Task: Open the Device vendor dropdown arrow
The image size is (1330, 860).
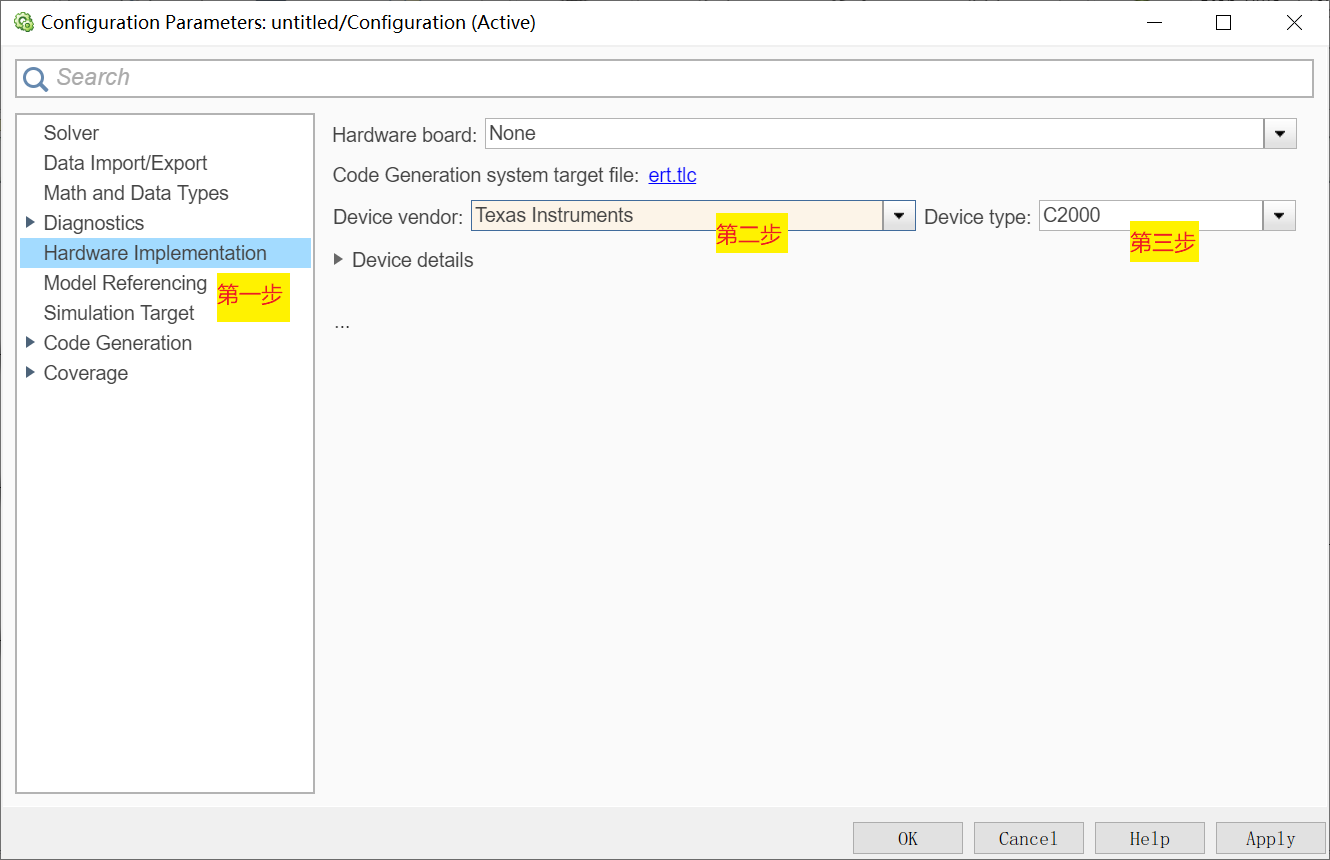Action: [899, 216]
